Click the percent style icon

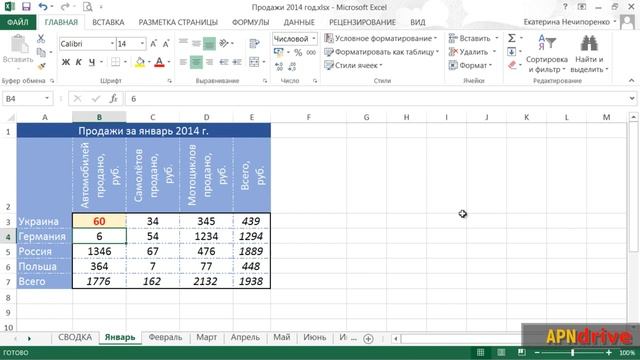pyautogui.click(x=298, y=52)
